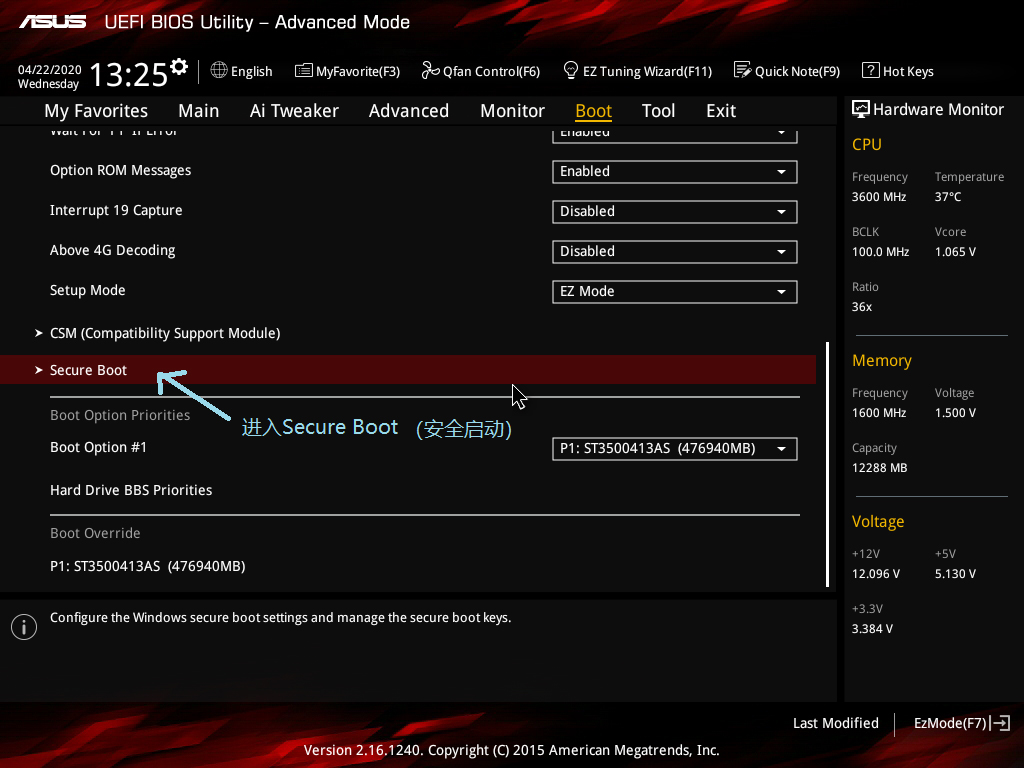Click the arrow beside Secure Boot
This screenshot has width=1024, height=768.
click(x=39, y=370)
